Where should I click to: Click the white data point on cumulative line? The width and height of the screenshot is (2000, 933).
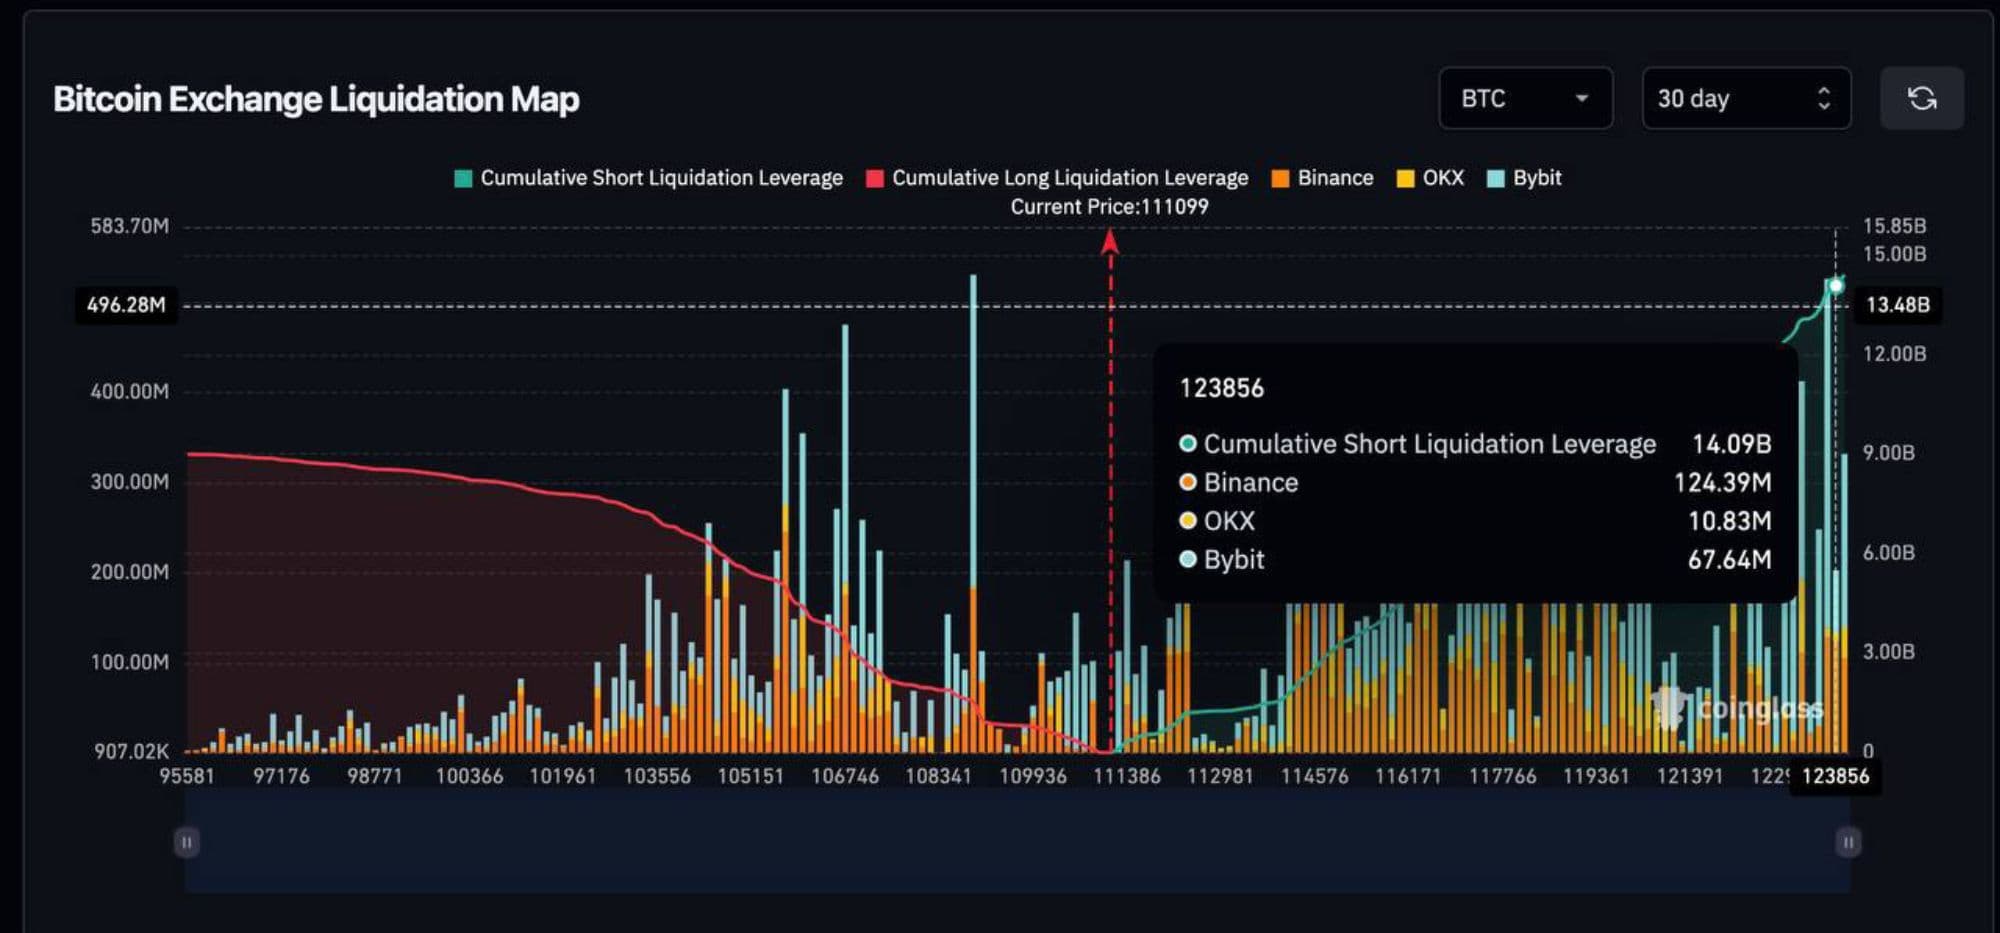click(x=1835, y=286)
